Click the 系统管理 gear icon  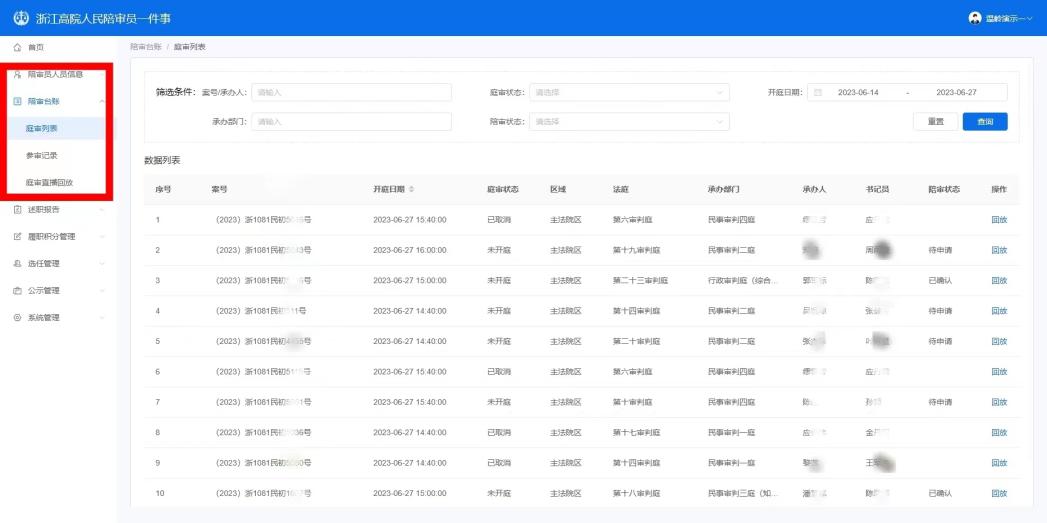click(x=18, y=318)
